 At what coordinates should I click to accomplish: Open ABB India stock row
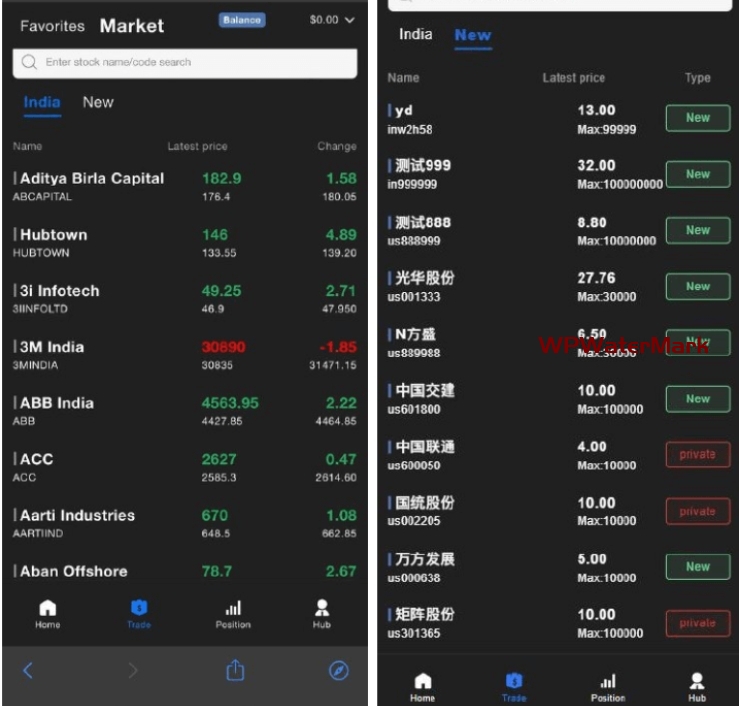(x=185, y=411)
